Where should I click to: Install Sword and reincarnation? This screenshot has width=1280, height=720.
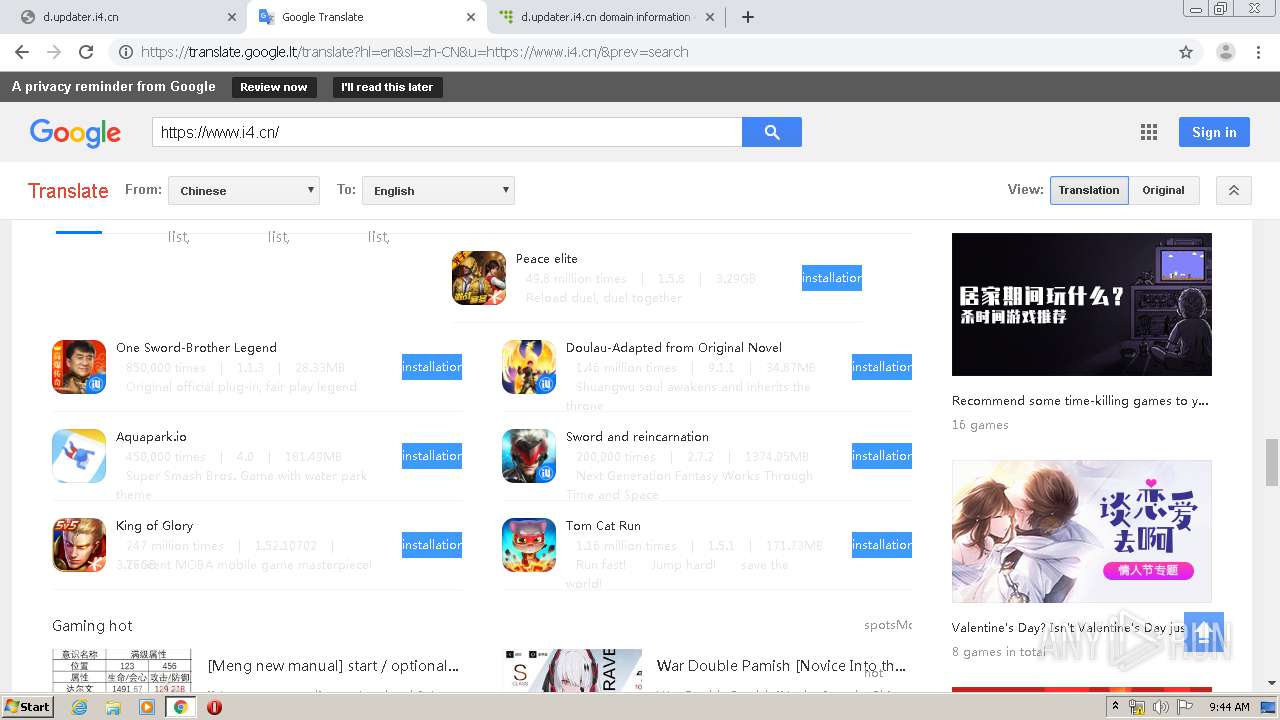pos(882,456)
